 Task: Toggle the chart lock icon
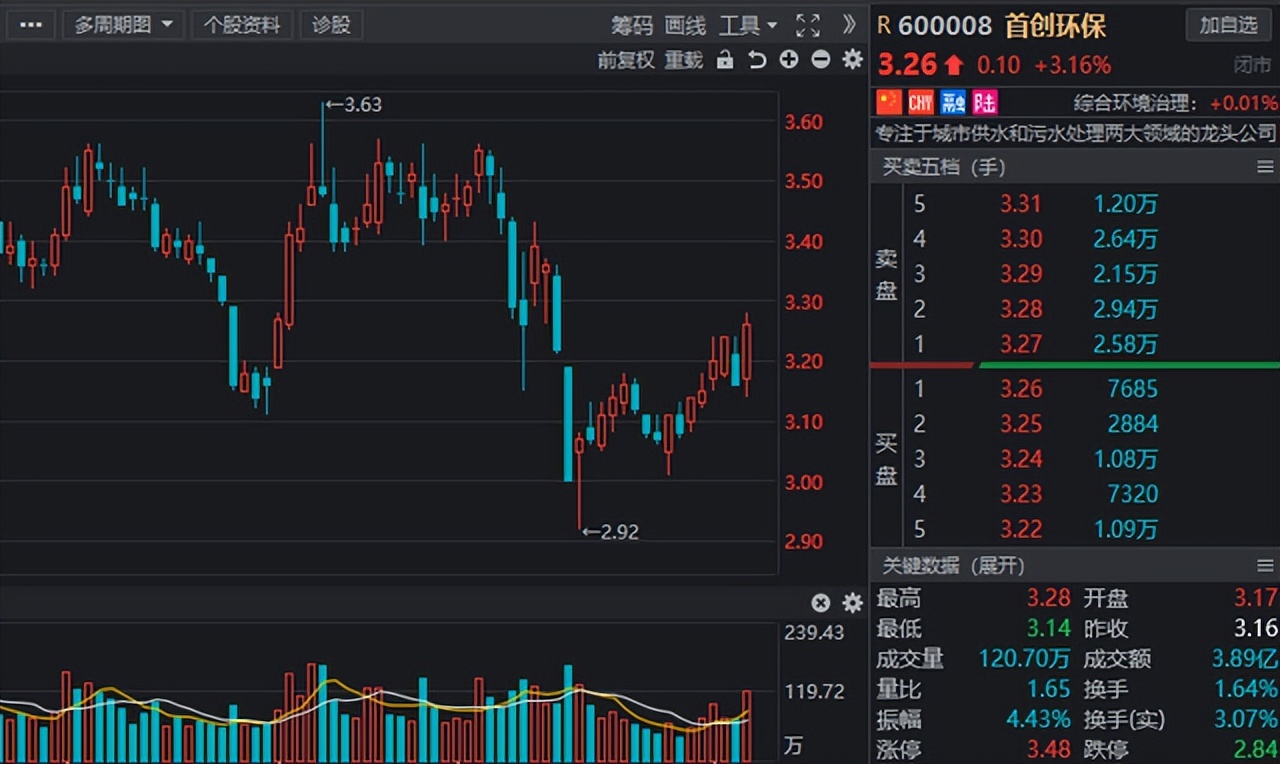coord(723,60)
